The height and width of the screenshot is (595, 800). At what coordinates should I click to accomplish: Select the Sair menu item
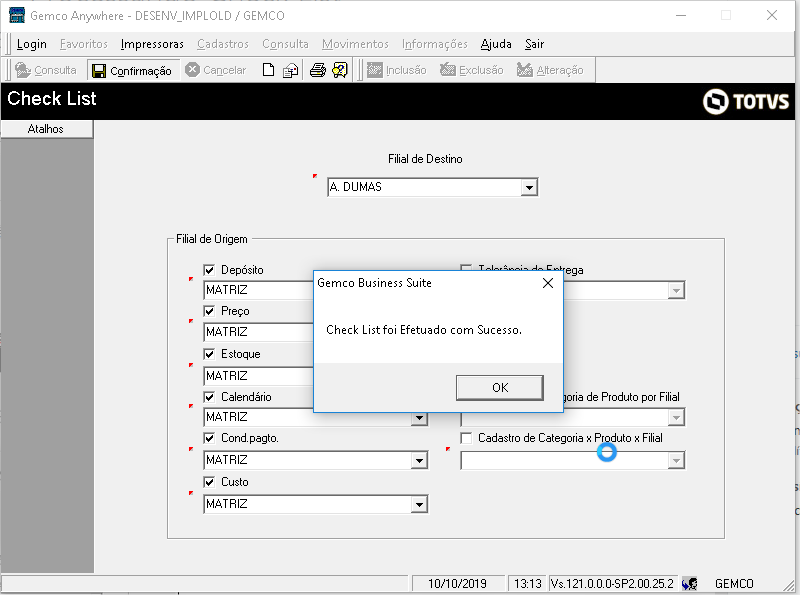coord(534,44)
